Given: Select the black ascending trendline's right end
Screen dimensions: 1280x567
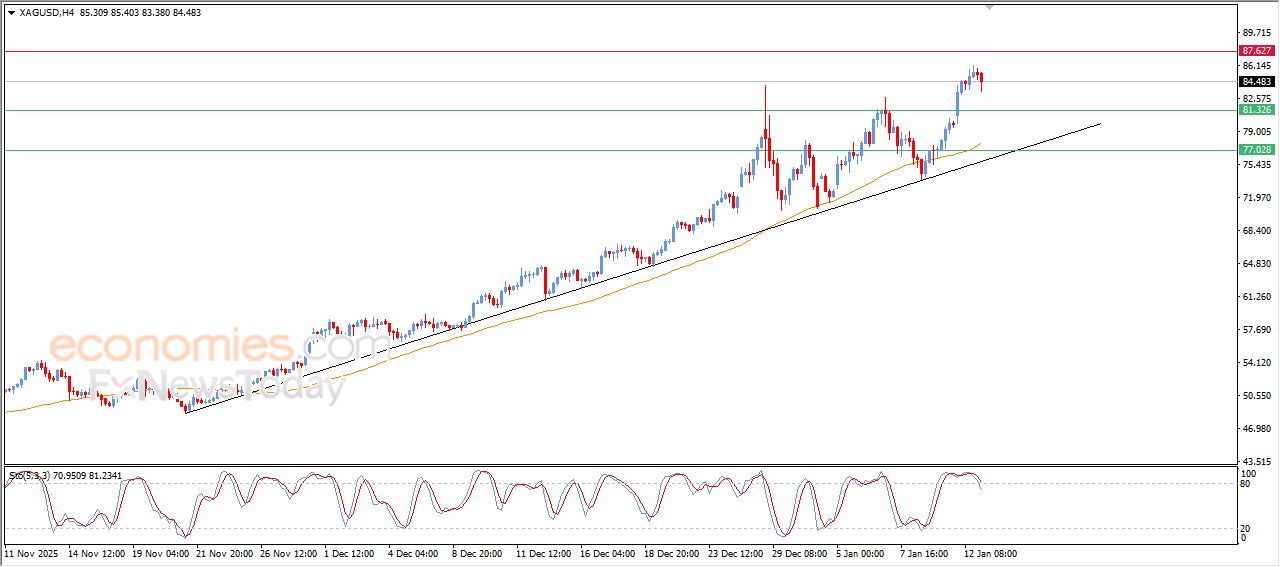Looking at the screenshot, I should pos(1098,124).
